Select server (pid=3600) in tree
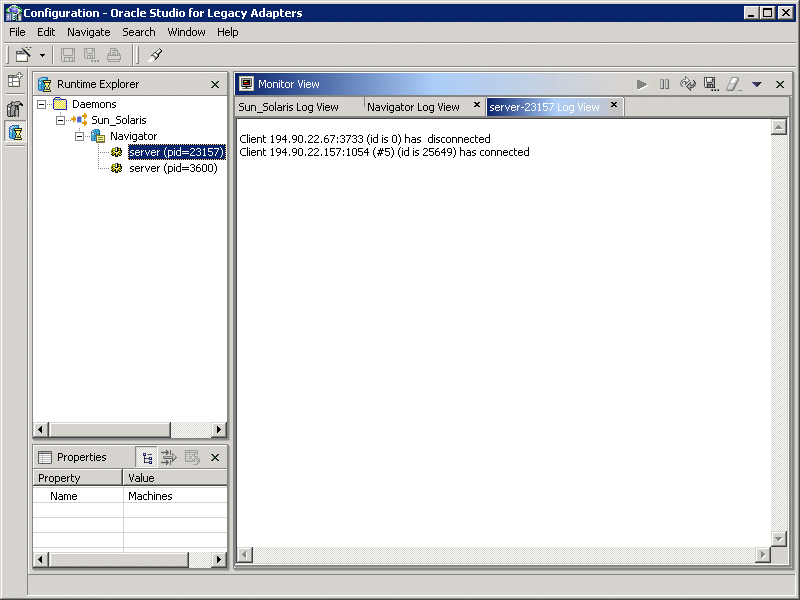Viewport: 800px width, 600px height. pos(173,168)
